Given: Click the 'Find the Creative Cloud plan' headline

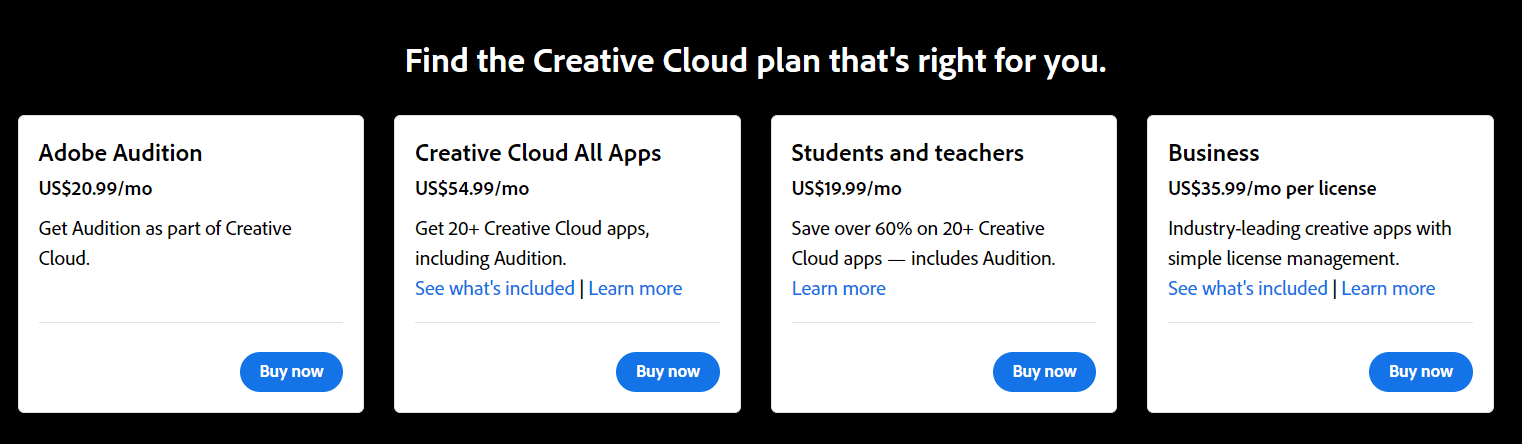Looking at the screenshot, I should coord(756,61).
